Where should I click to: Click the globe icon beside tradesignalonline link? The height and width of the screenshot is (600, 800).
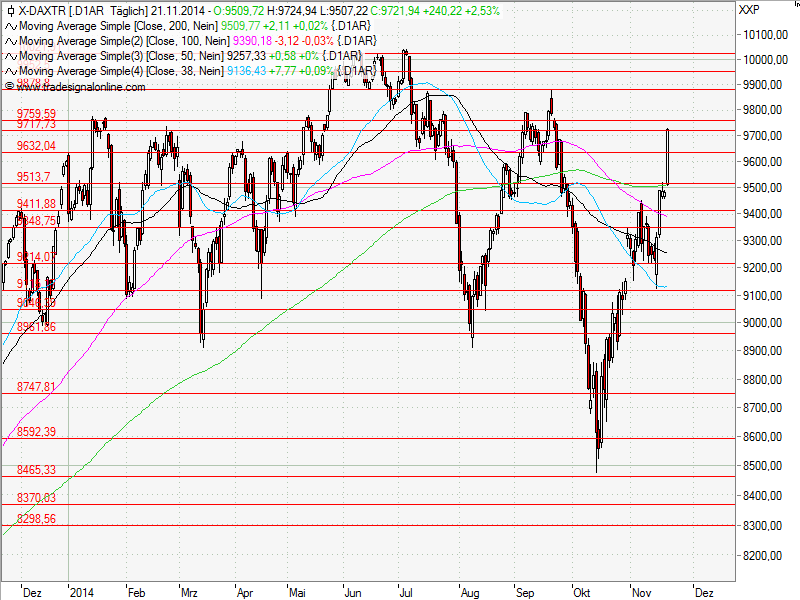[x=10, y=85]
